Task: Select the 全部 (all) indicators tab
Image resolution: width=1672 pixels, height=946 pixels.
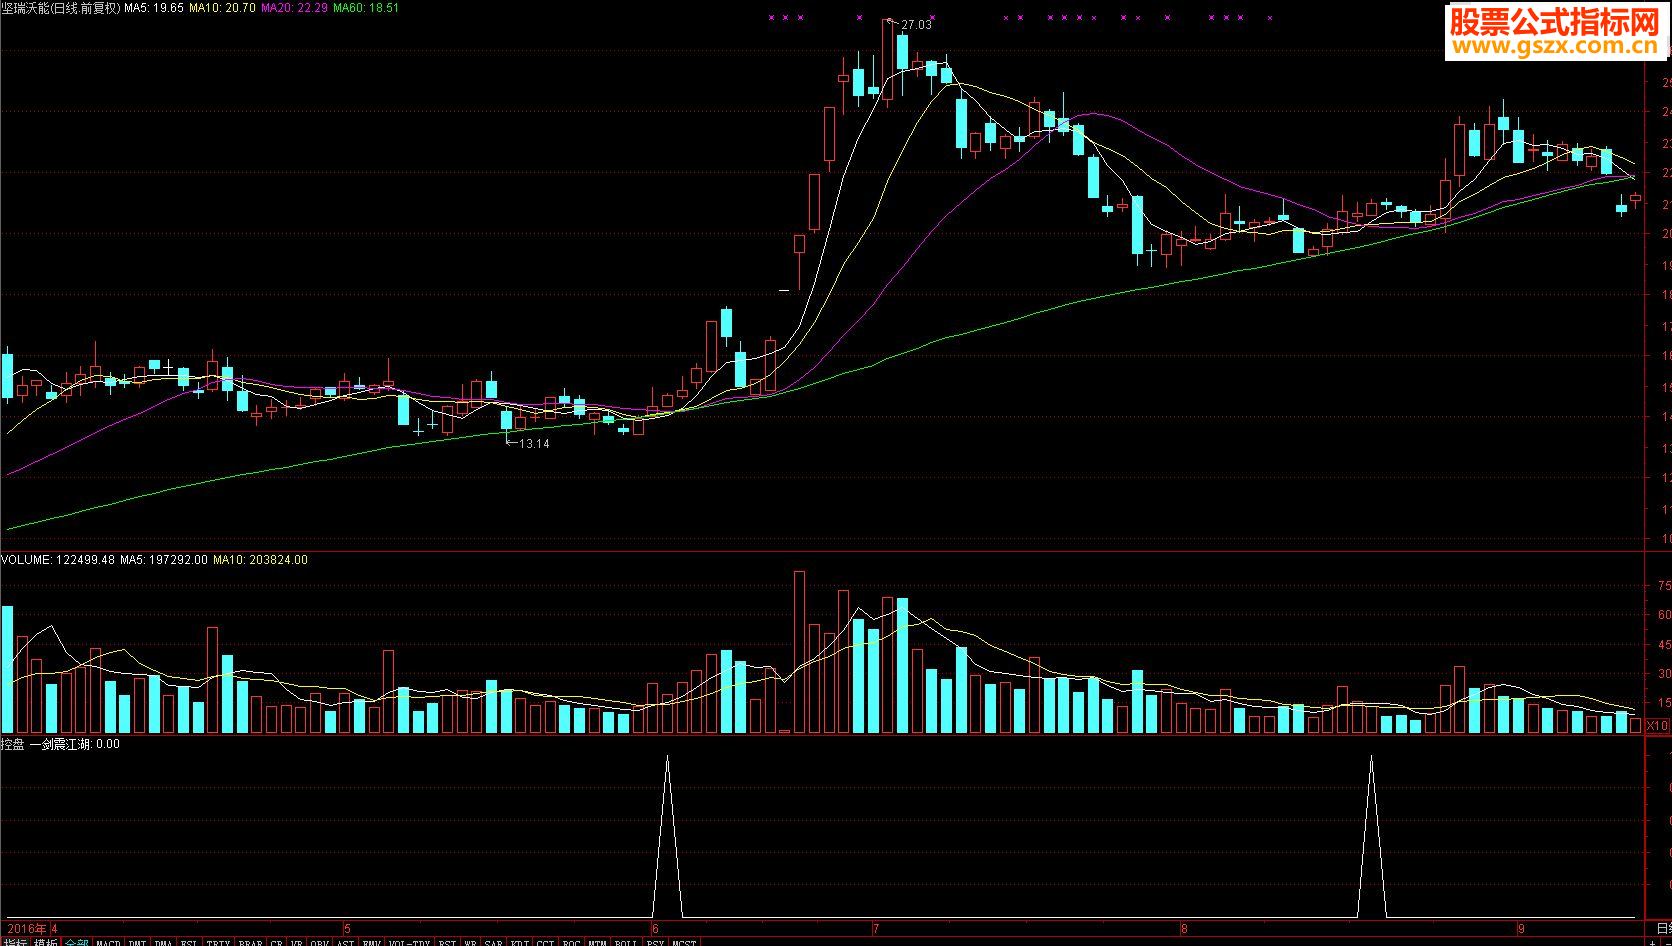Action: point(77,942)
